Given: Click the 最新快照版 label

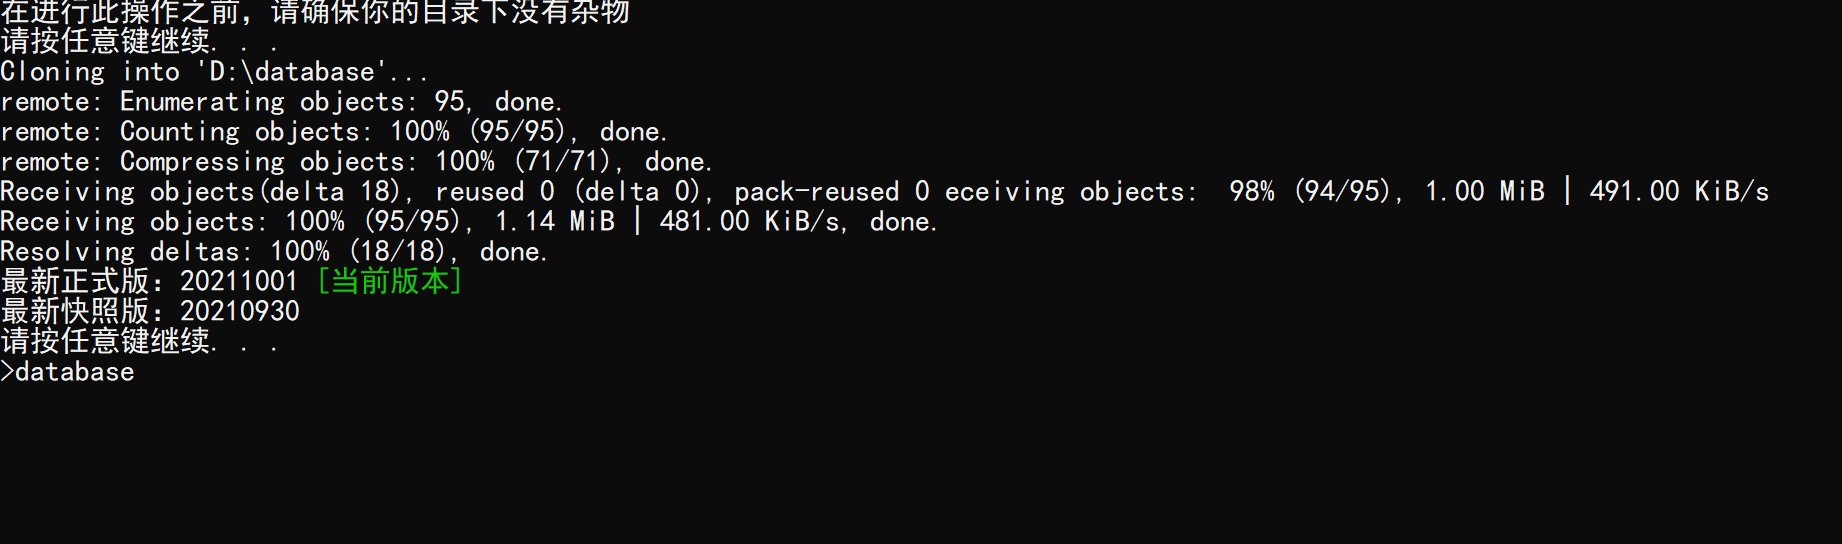Looking at the screenshot, I should tap(75, 311).
